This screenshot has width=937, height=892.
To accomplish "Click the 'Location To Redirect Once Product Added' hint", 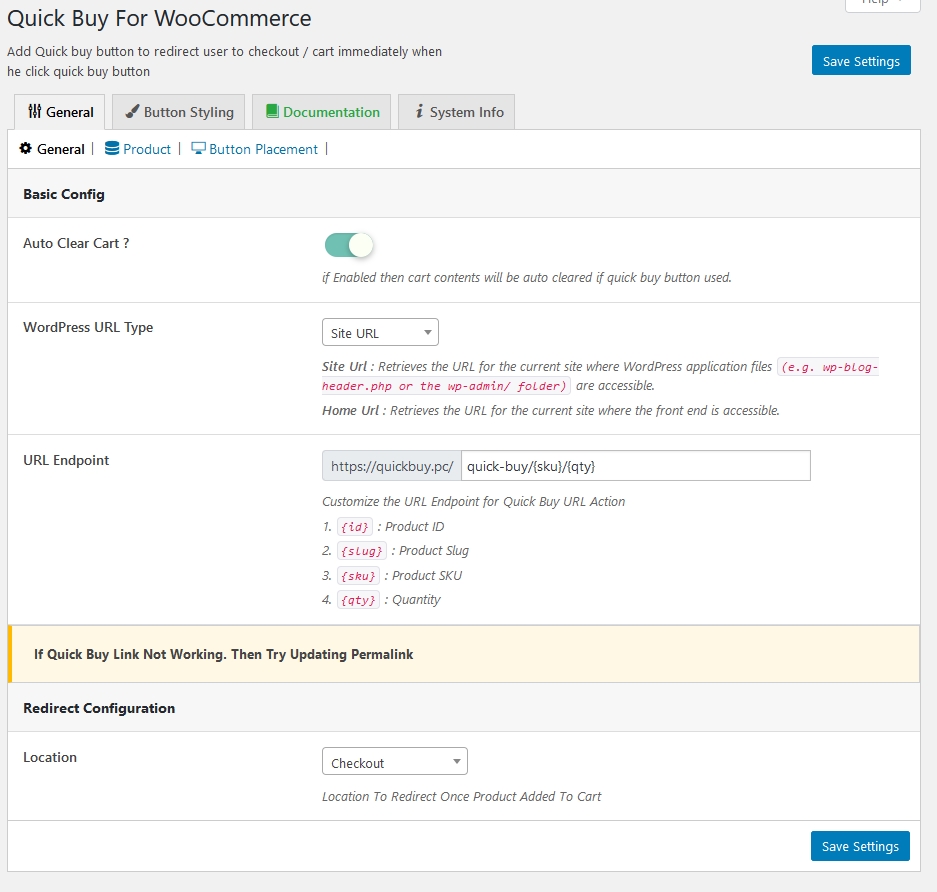I will [x=461, y=796].
